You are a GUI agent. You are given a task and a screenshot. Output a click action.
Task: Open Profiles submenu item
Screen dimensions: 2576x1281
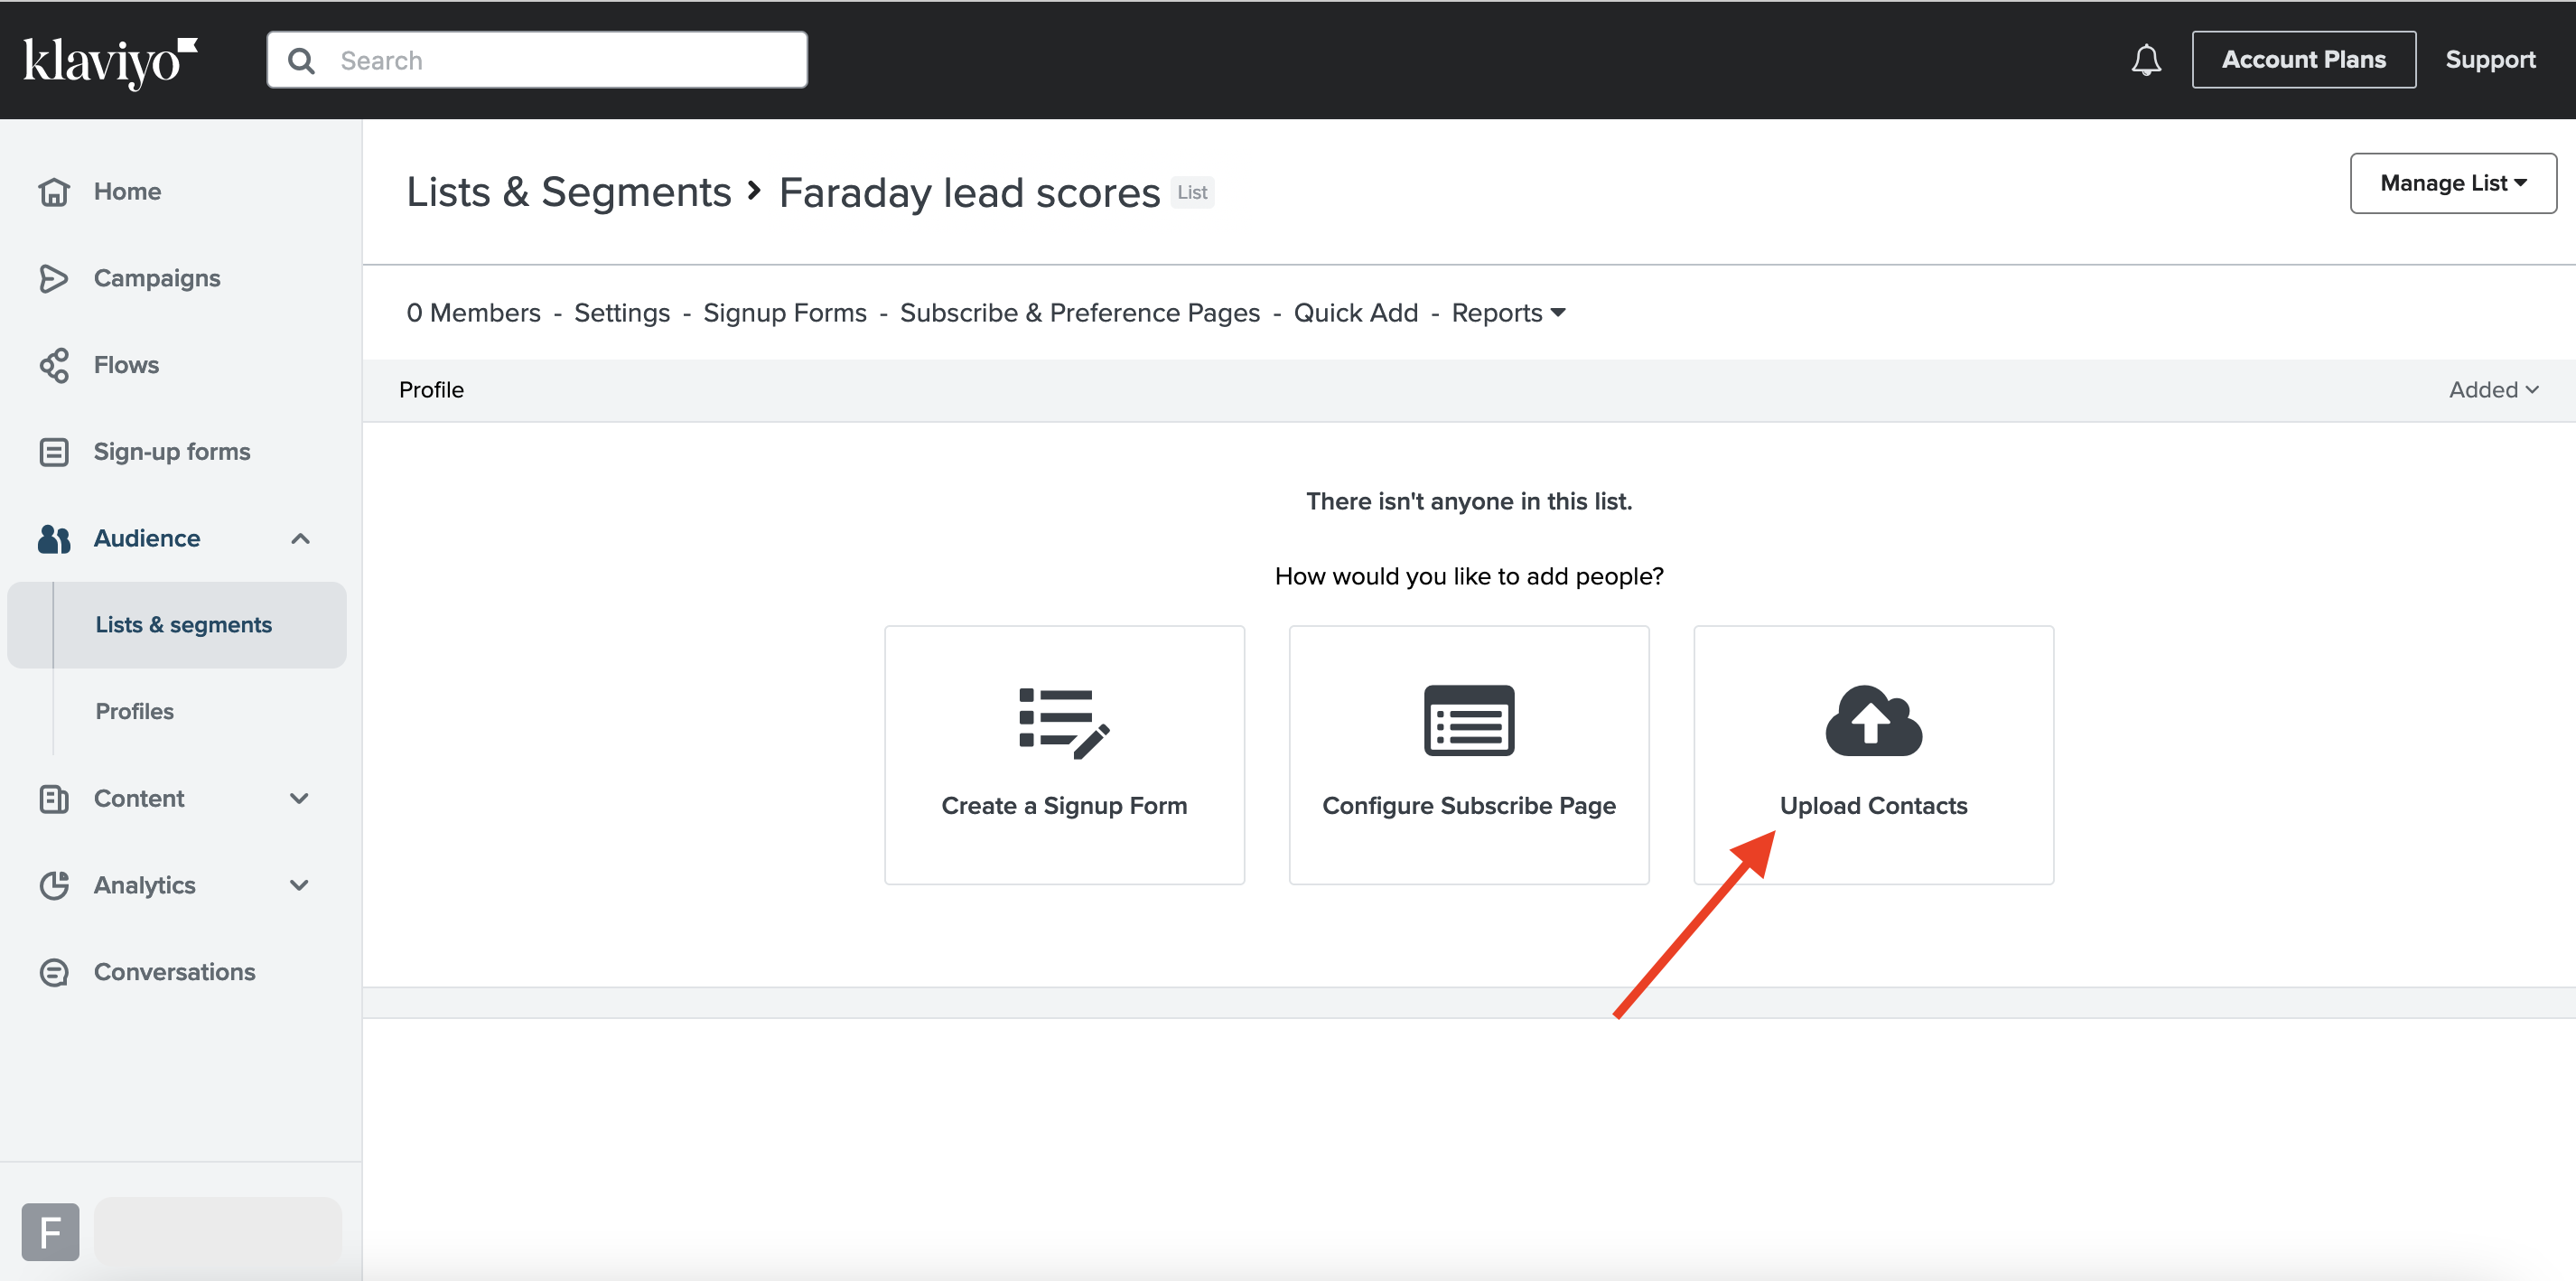[x=134, y=711]
